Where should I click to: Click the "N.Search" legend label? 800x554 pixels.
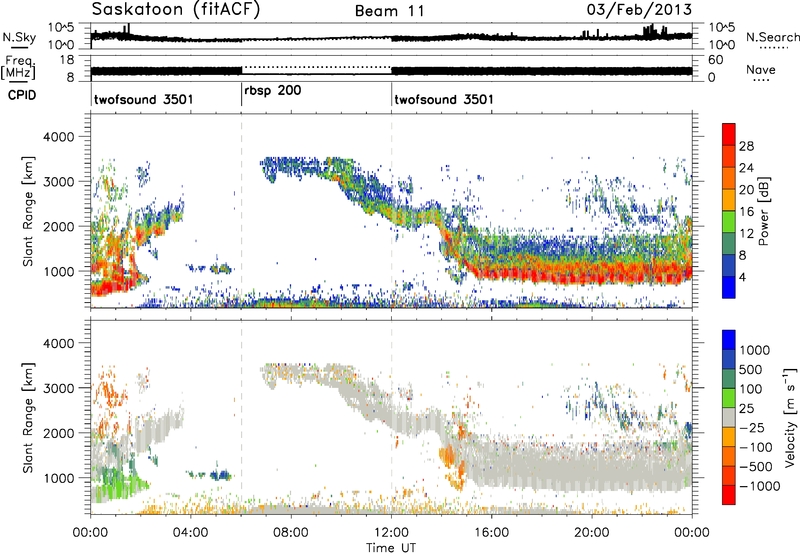coord(772,37)
